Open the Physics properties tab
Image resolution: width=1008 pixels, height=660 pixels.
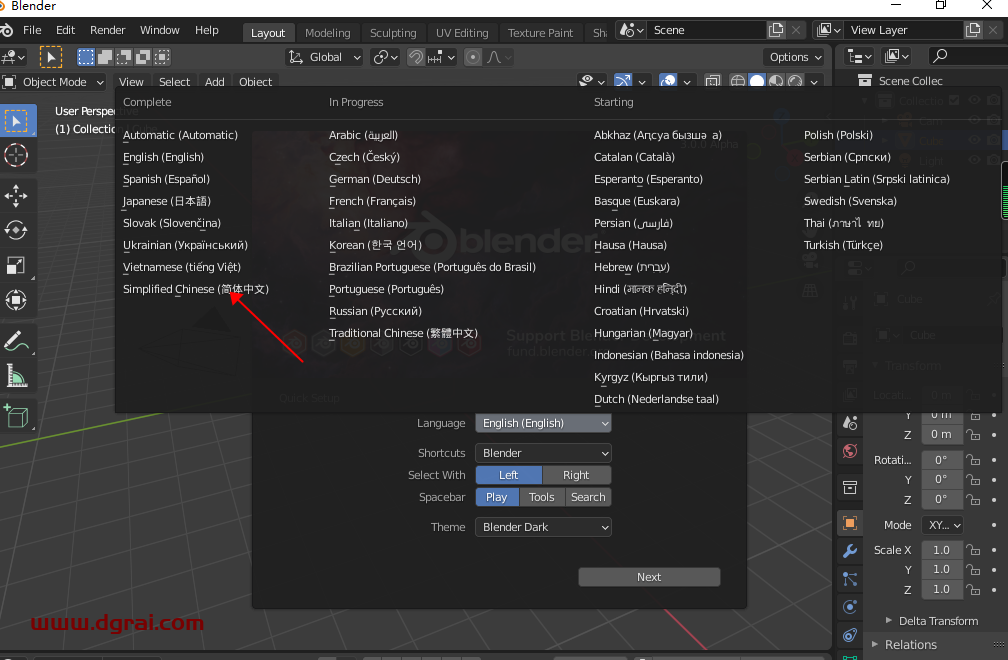click(850, 607)
